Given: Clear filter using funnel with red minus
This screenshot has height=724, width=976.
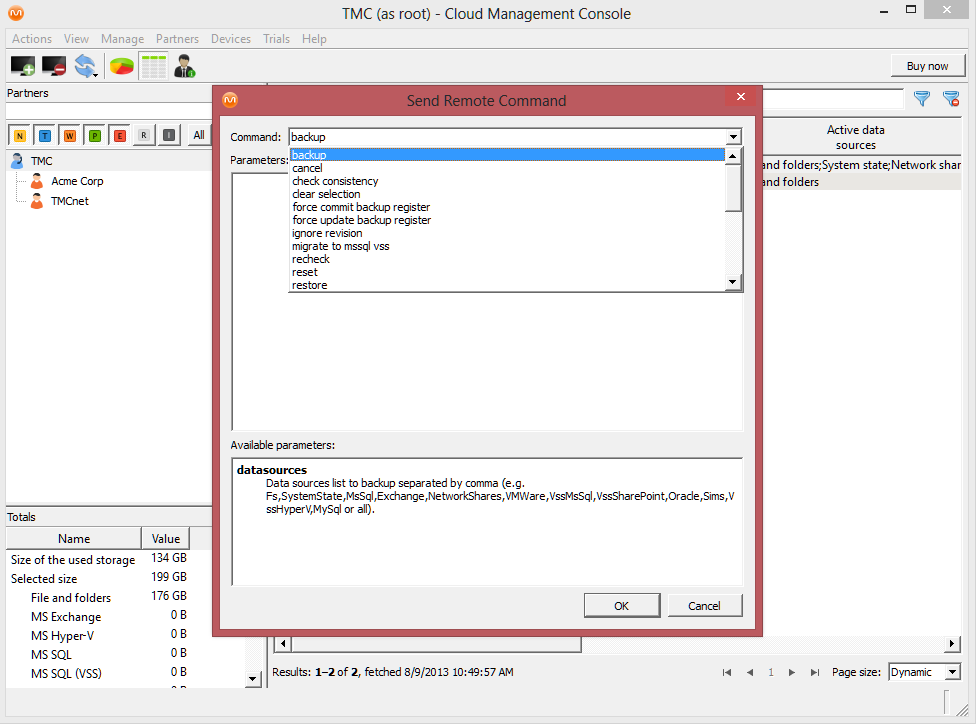Looking at the screenshot, I should 950,99.
